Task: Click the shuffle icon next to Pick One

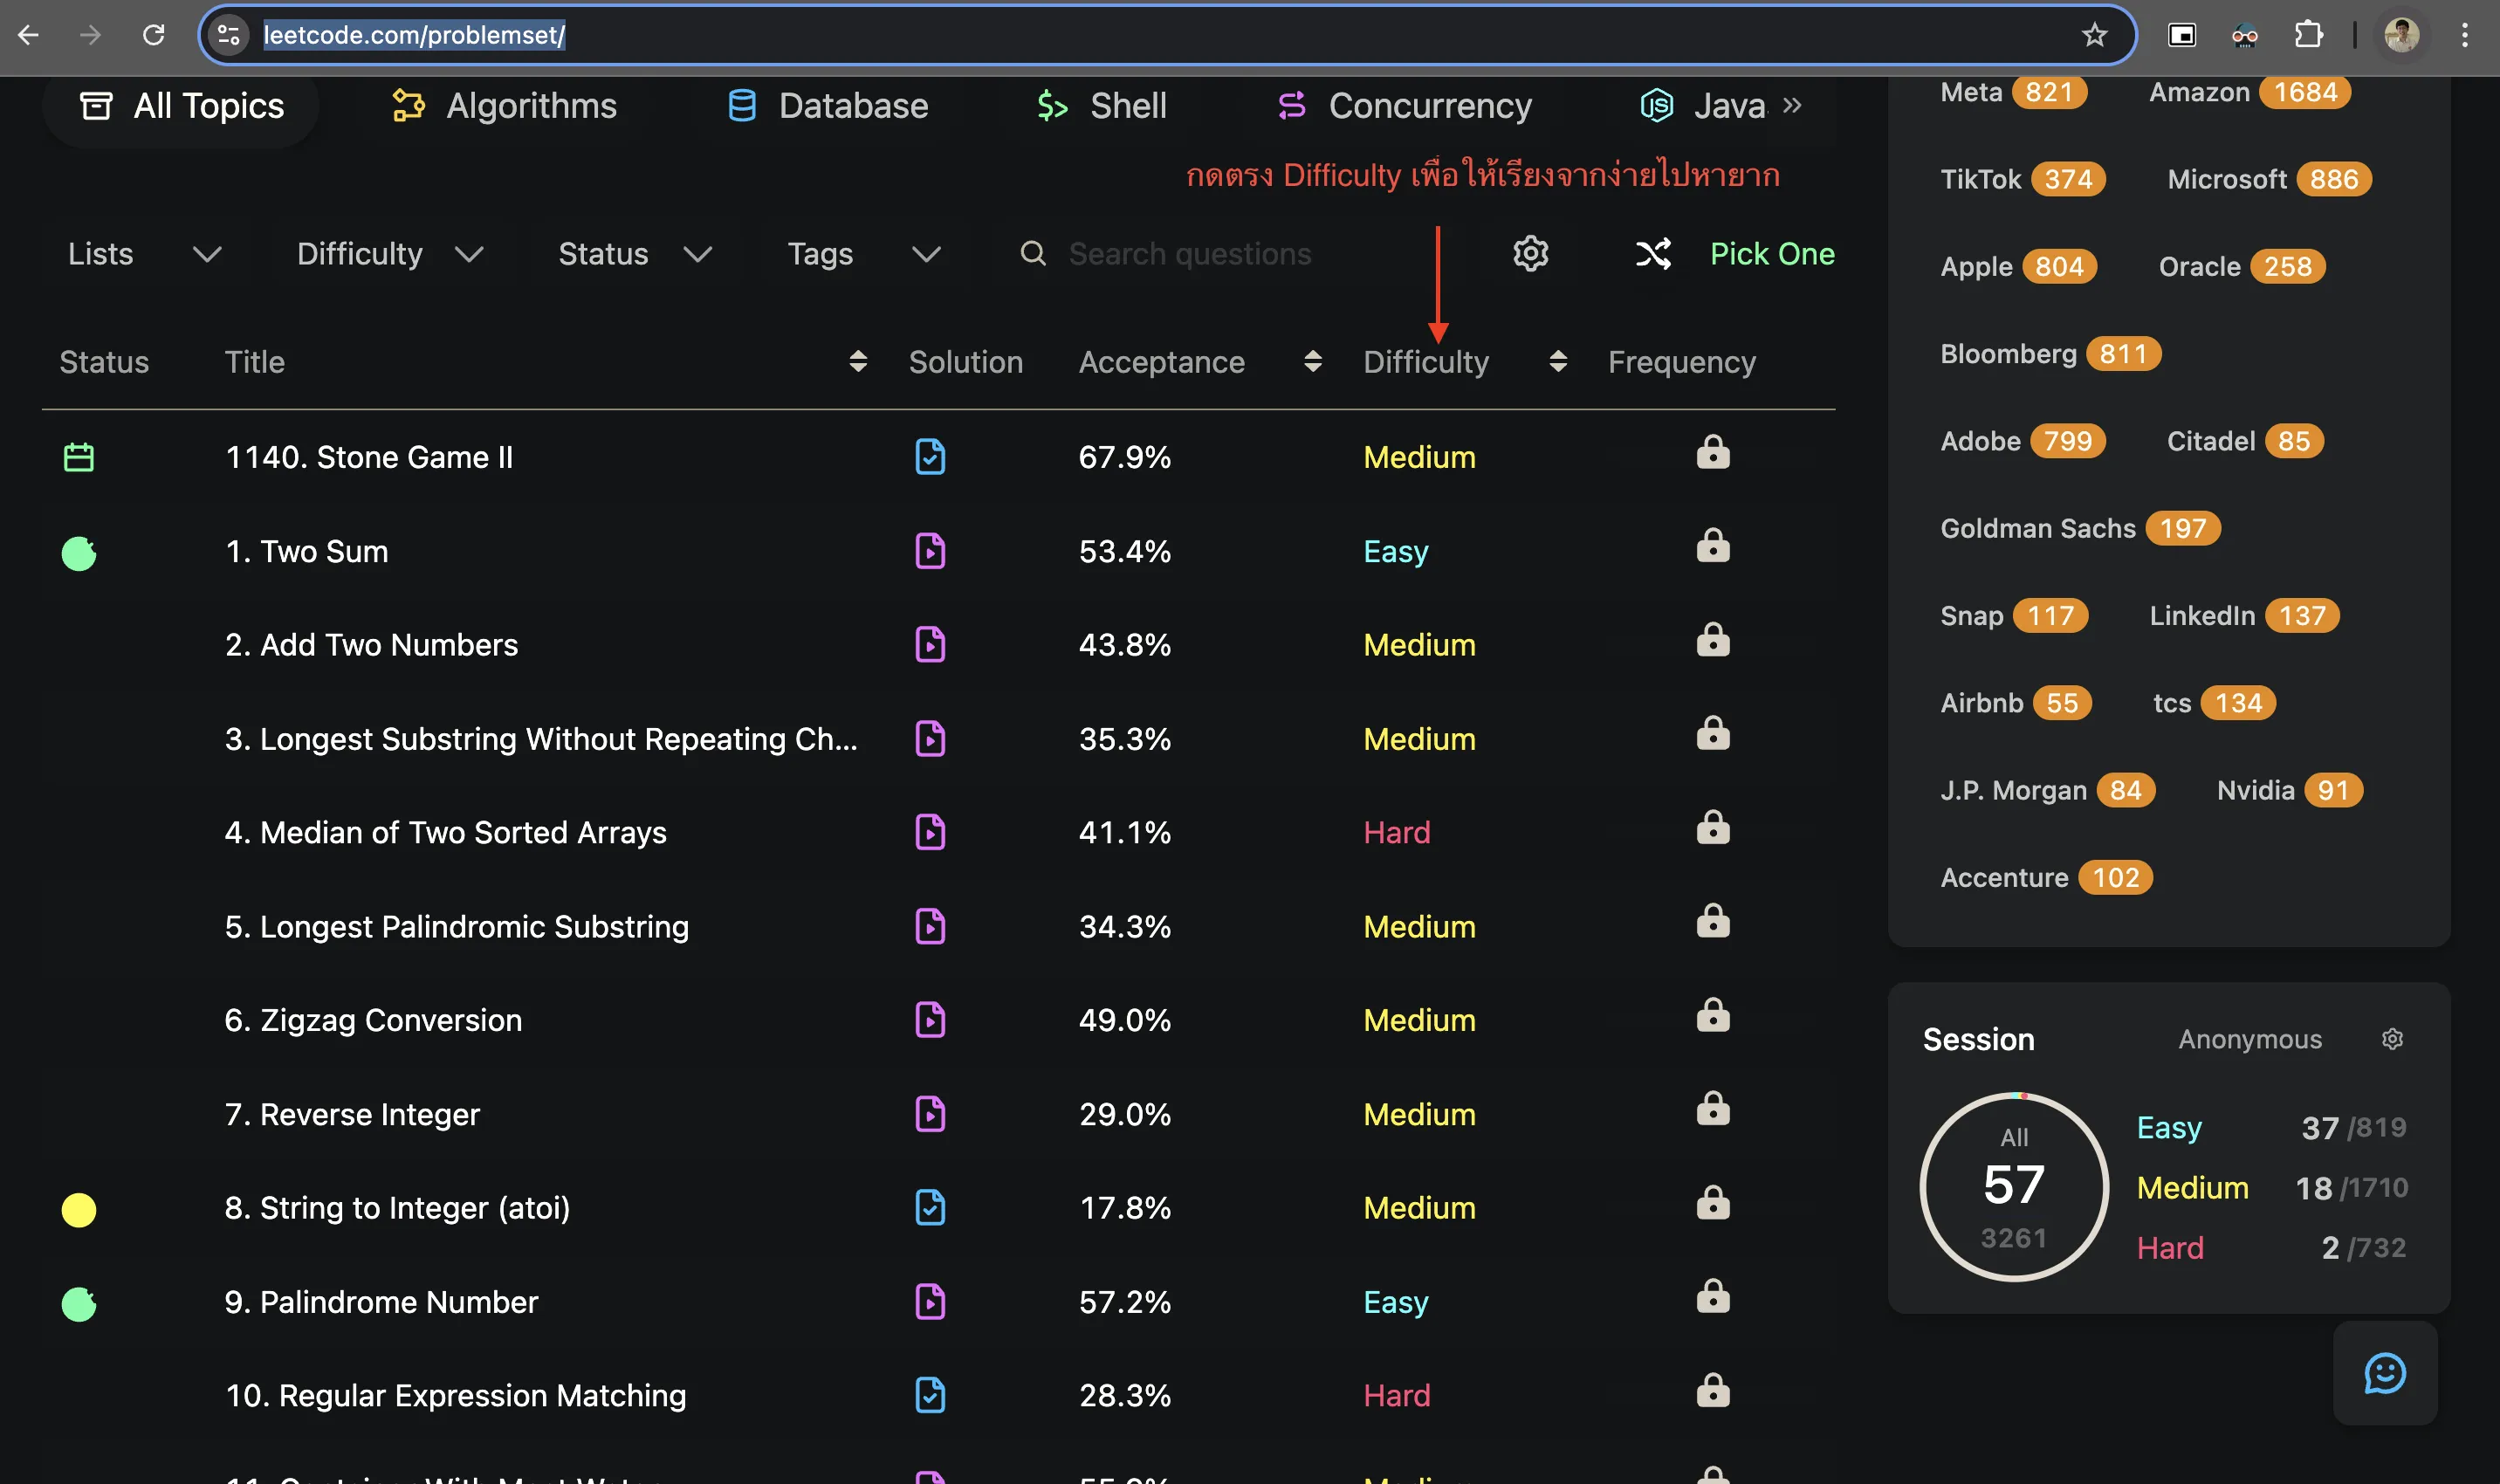Action: (x=1652, y=252)
